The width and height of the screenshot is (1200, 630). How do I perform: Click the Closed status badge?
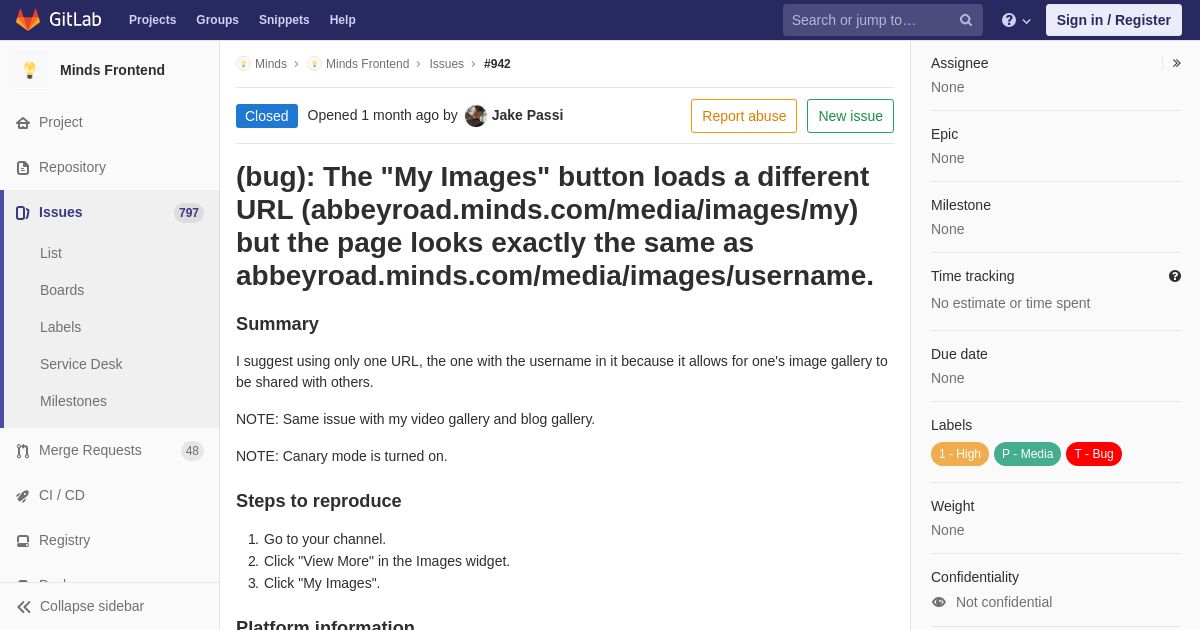(x=267, y=116)
